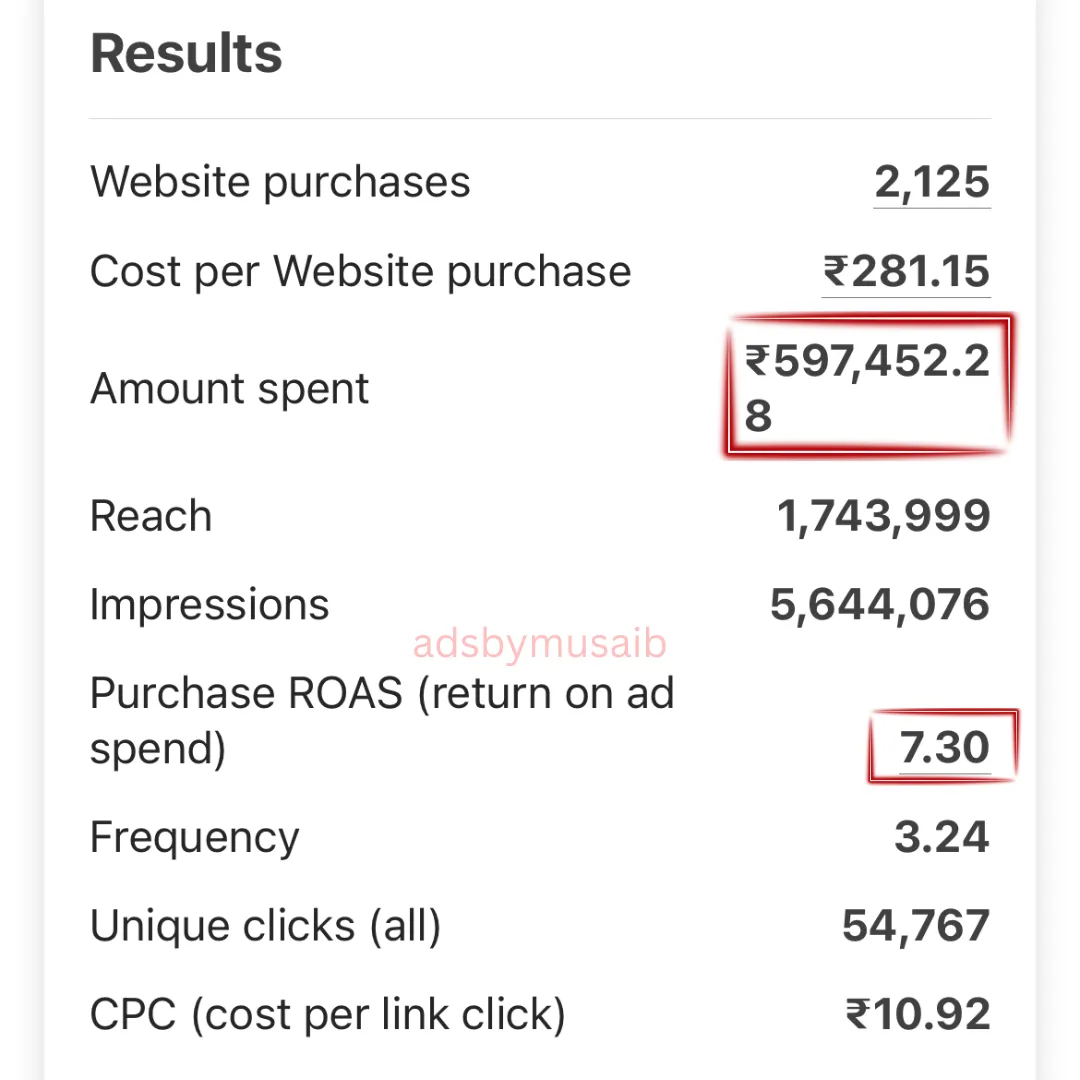The image size is (1080, 1080).
Task: Click the Impressions label
Action: click(x=209, y=605)
